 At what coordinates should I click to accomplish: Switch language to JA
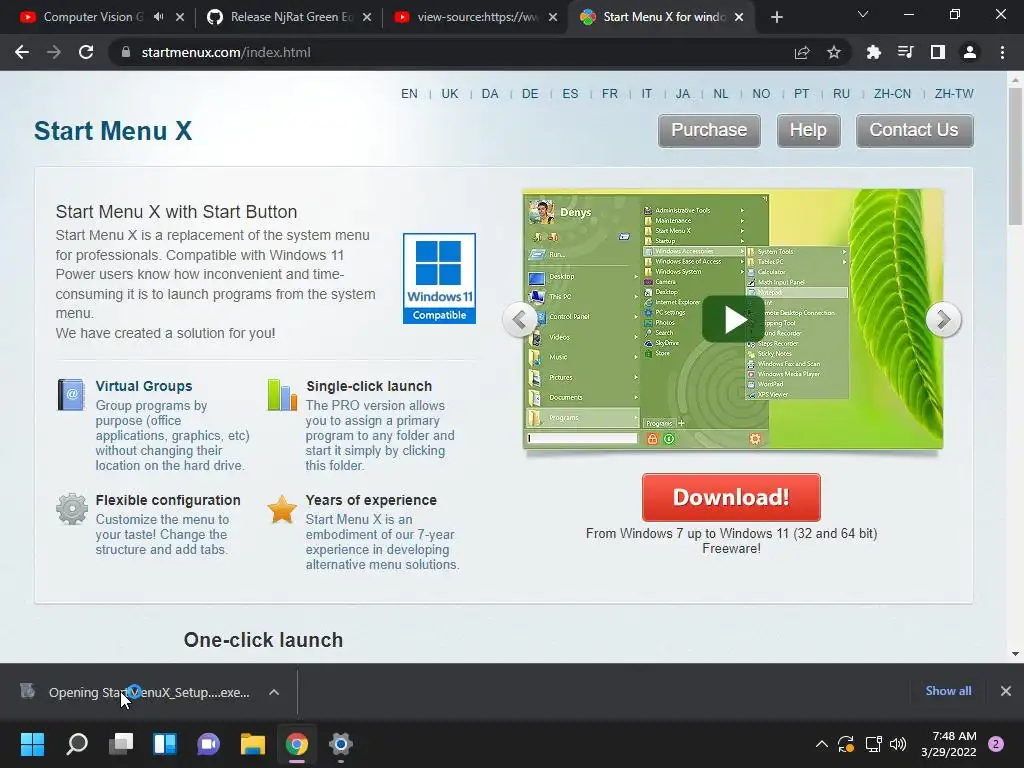(683, 93)
